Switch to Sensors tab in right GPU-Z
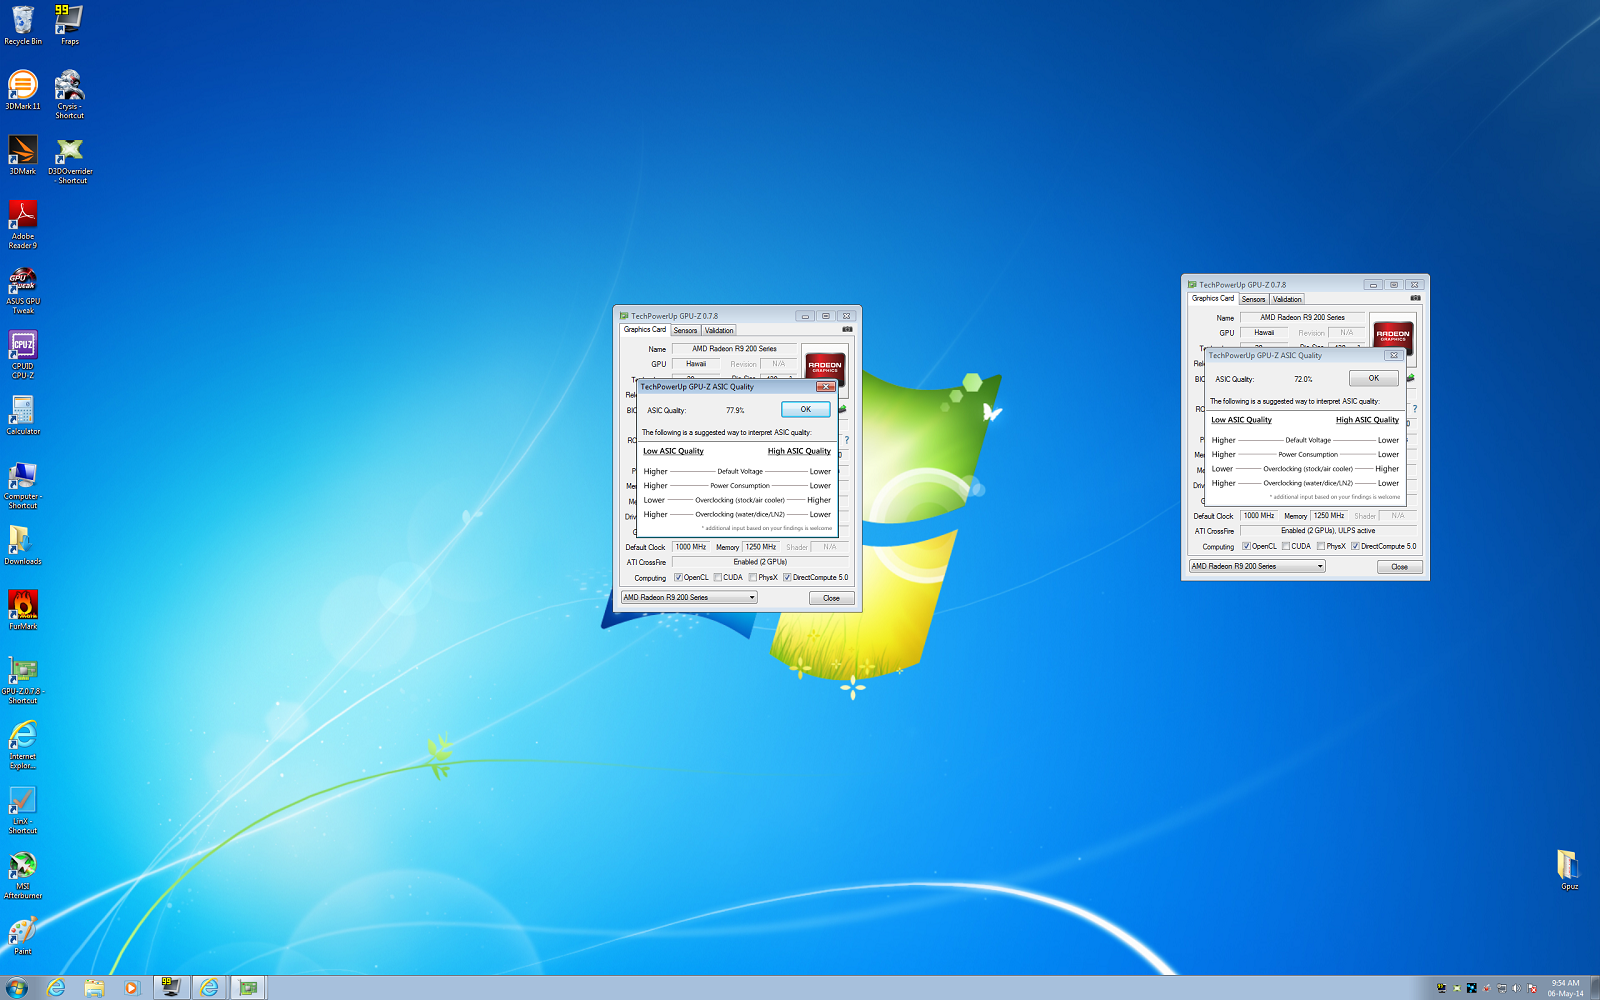The width and height of the screenshot is (1600, 1000). pos(1253,299)
